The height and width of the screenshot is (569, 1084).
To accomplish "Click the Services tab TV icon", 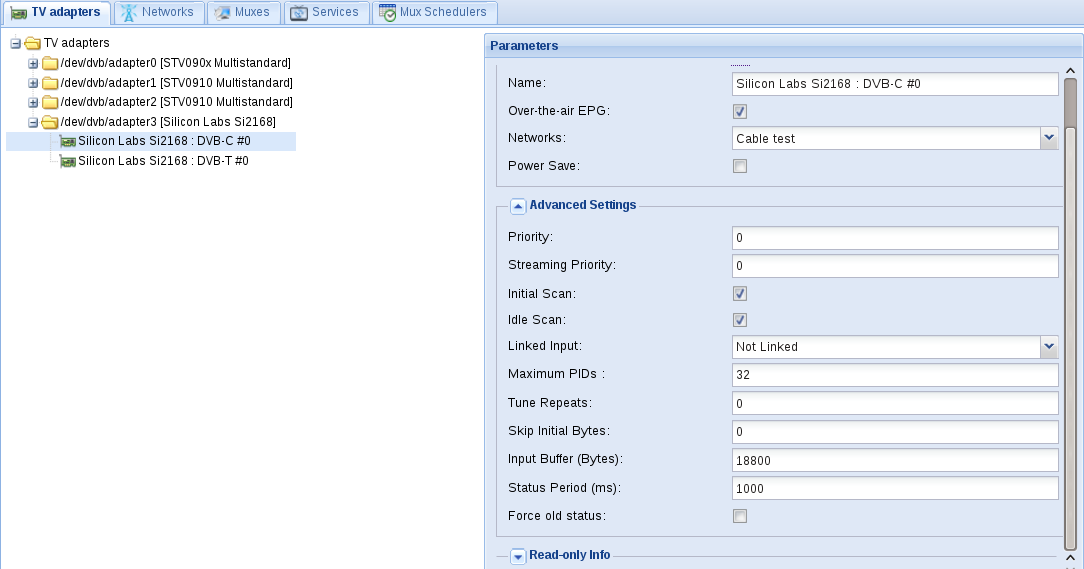I will 299,12.
